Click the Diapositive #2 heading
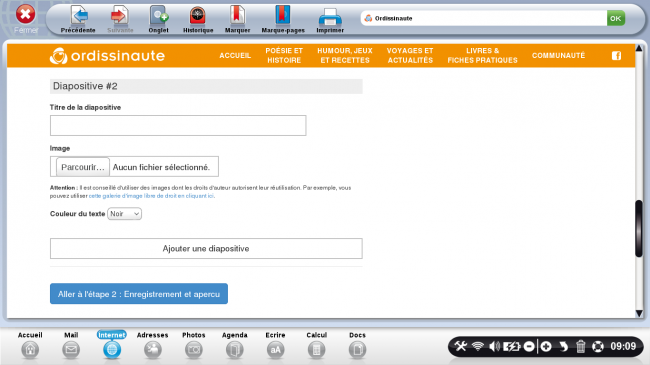The height and width of the screenshot is (365, 650). tap(85, 86)
